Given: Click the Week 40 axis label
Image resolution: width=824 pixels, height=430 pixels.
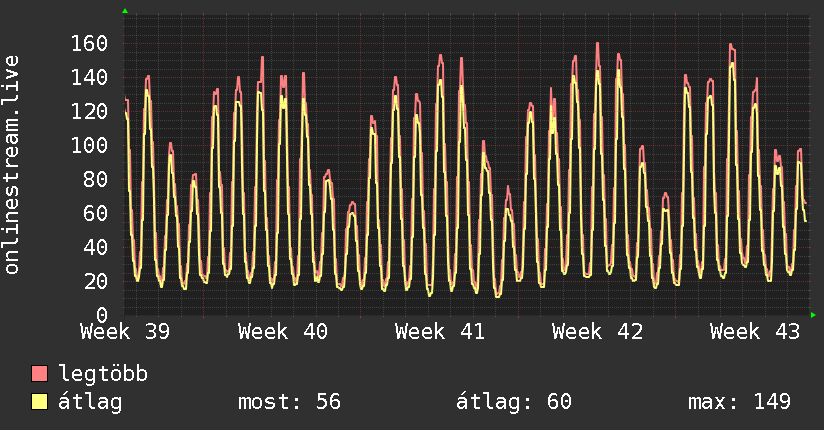Looking at the screenshot, I should pos(283,332).
